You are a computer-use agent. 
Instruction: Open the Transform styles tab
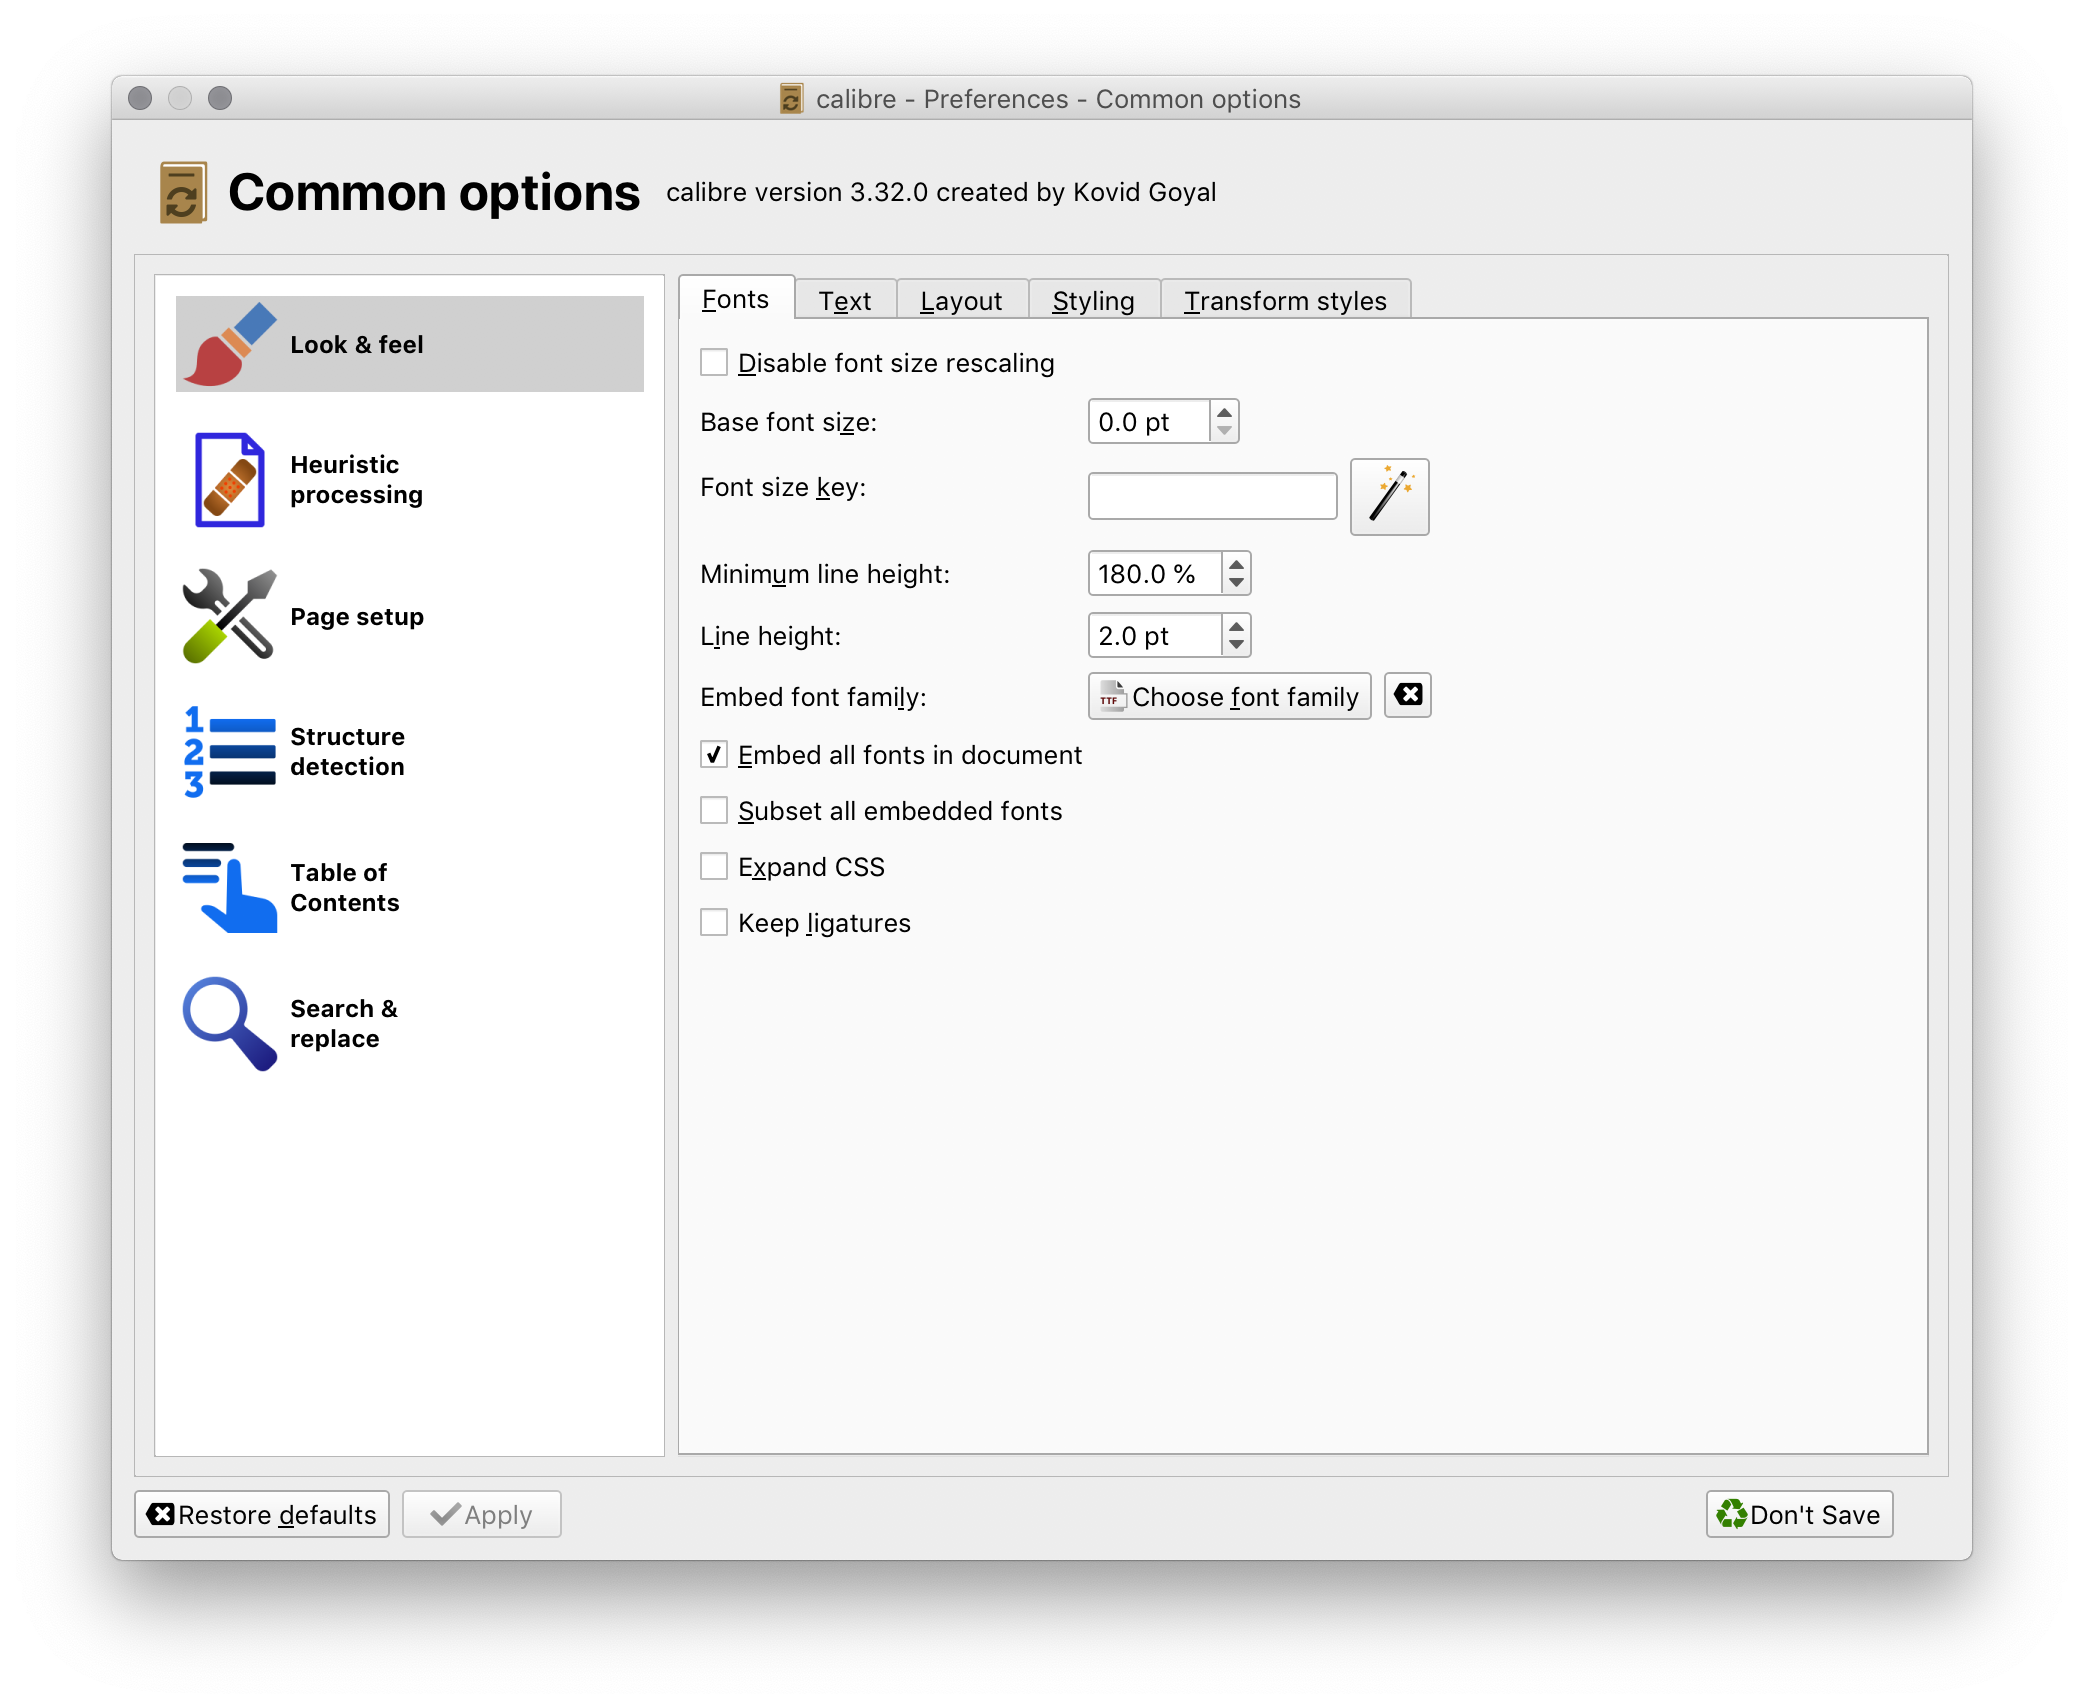1285,299
